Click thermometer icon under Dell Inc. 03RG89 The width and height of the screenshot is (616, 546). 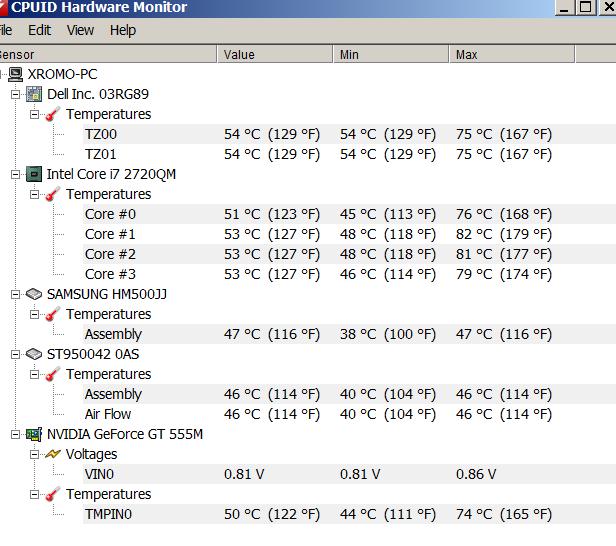[x=53, y=114]
